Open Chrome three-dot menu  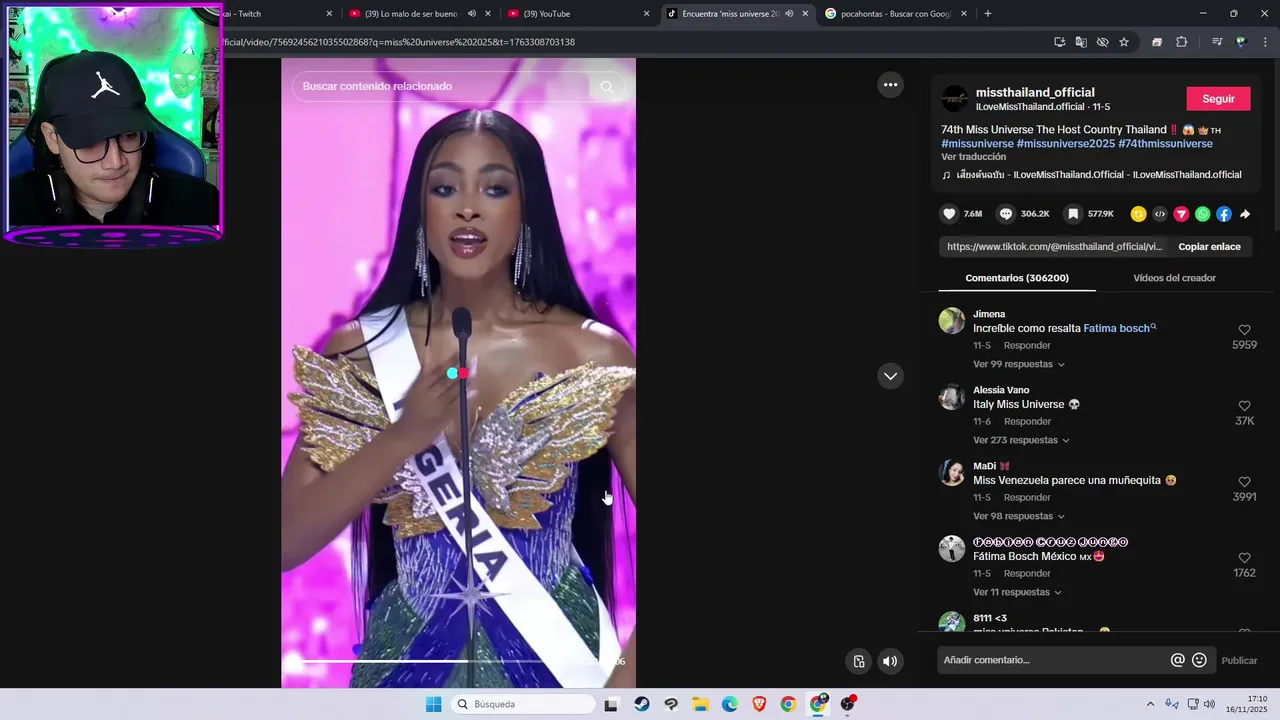click(1264, 42)
